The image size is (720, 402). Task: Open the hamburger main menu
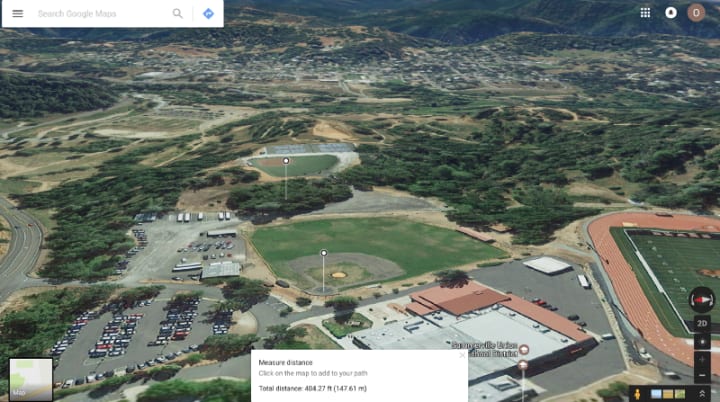[x=17, y=13]
